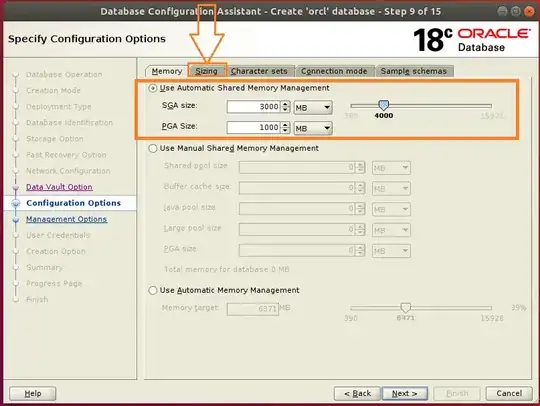540x406 pixels.
Task: Increase SGA size with up stepper arrow
Action: coord(285,104)
